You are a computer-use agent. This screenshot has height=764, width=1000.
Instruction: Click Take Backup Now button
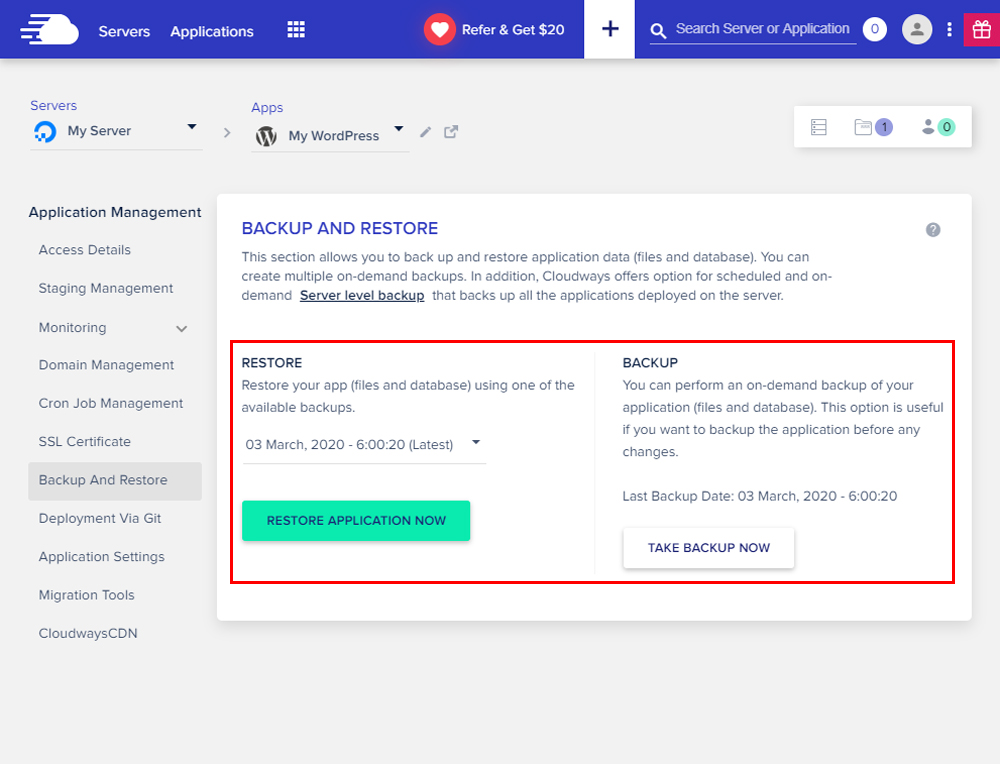click(709, 547)
